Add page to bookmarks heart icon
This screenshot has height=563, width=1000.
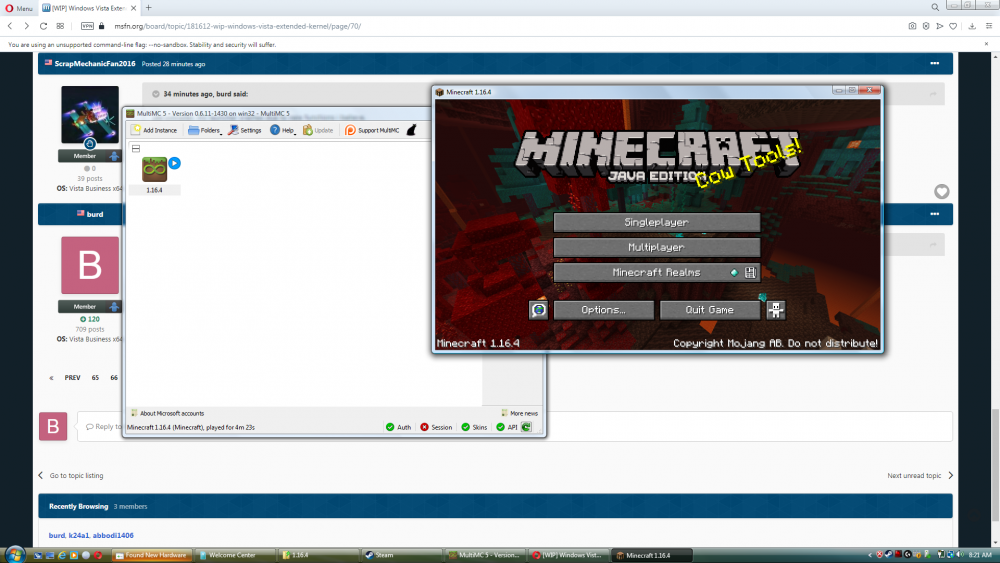[953, 26]
